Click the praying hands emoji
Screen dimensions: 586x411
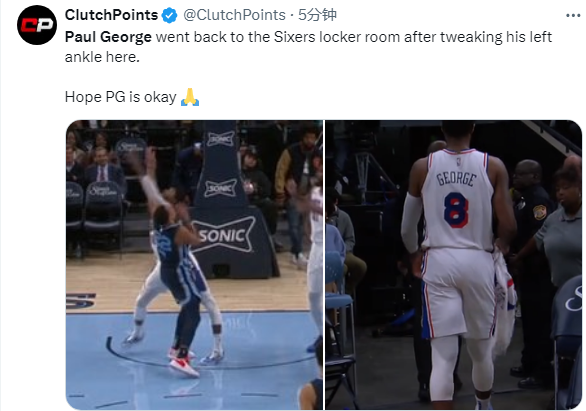click(x=190, y=97)
